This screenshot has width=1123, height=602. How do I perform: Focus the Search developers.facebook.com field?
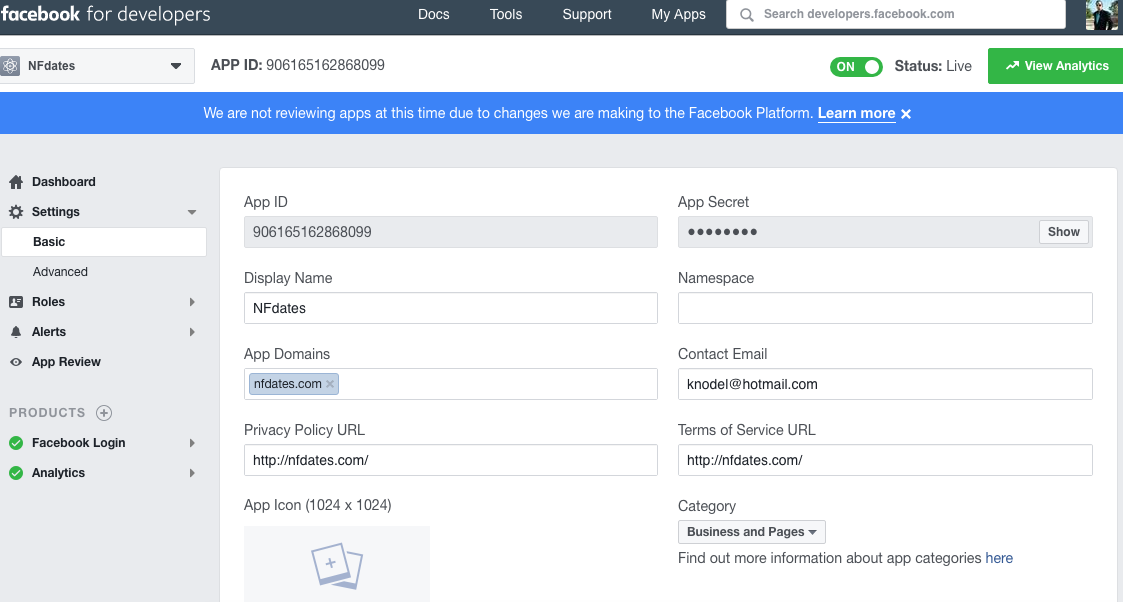coord(895,14)
